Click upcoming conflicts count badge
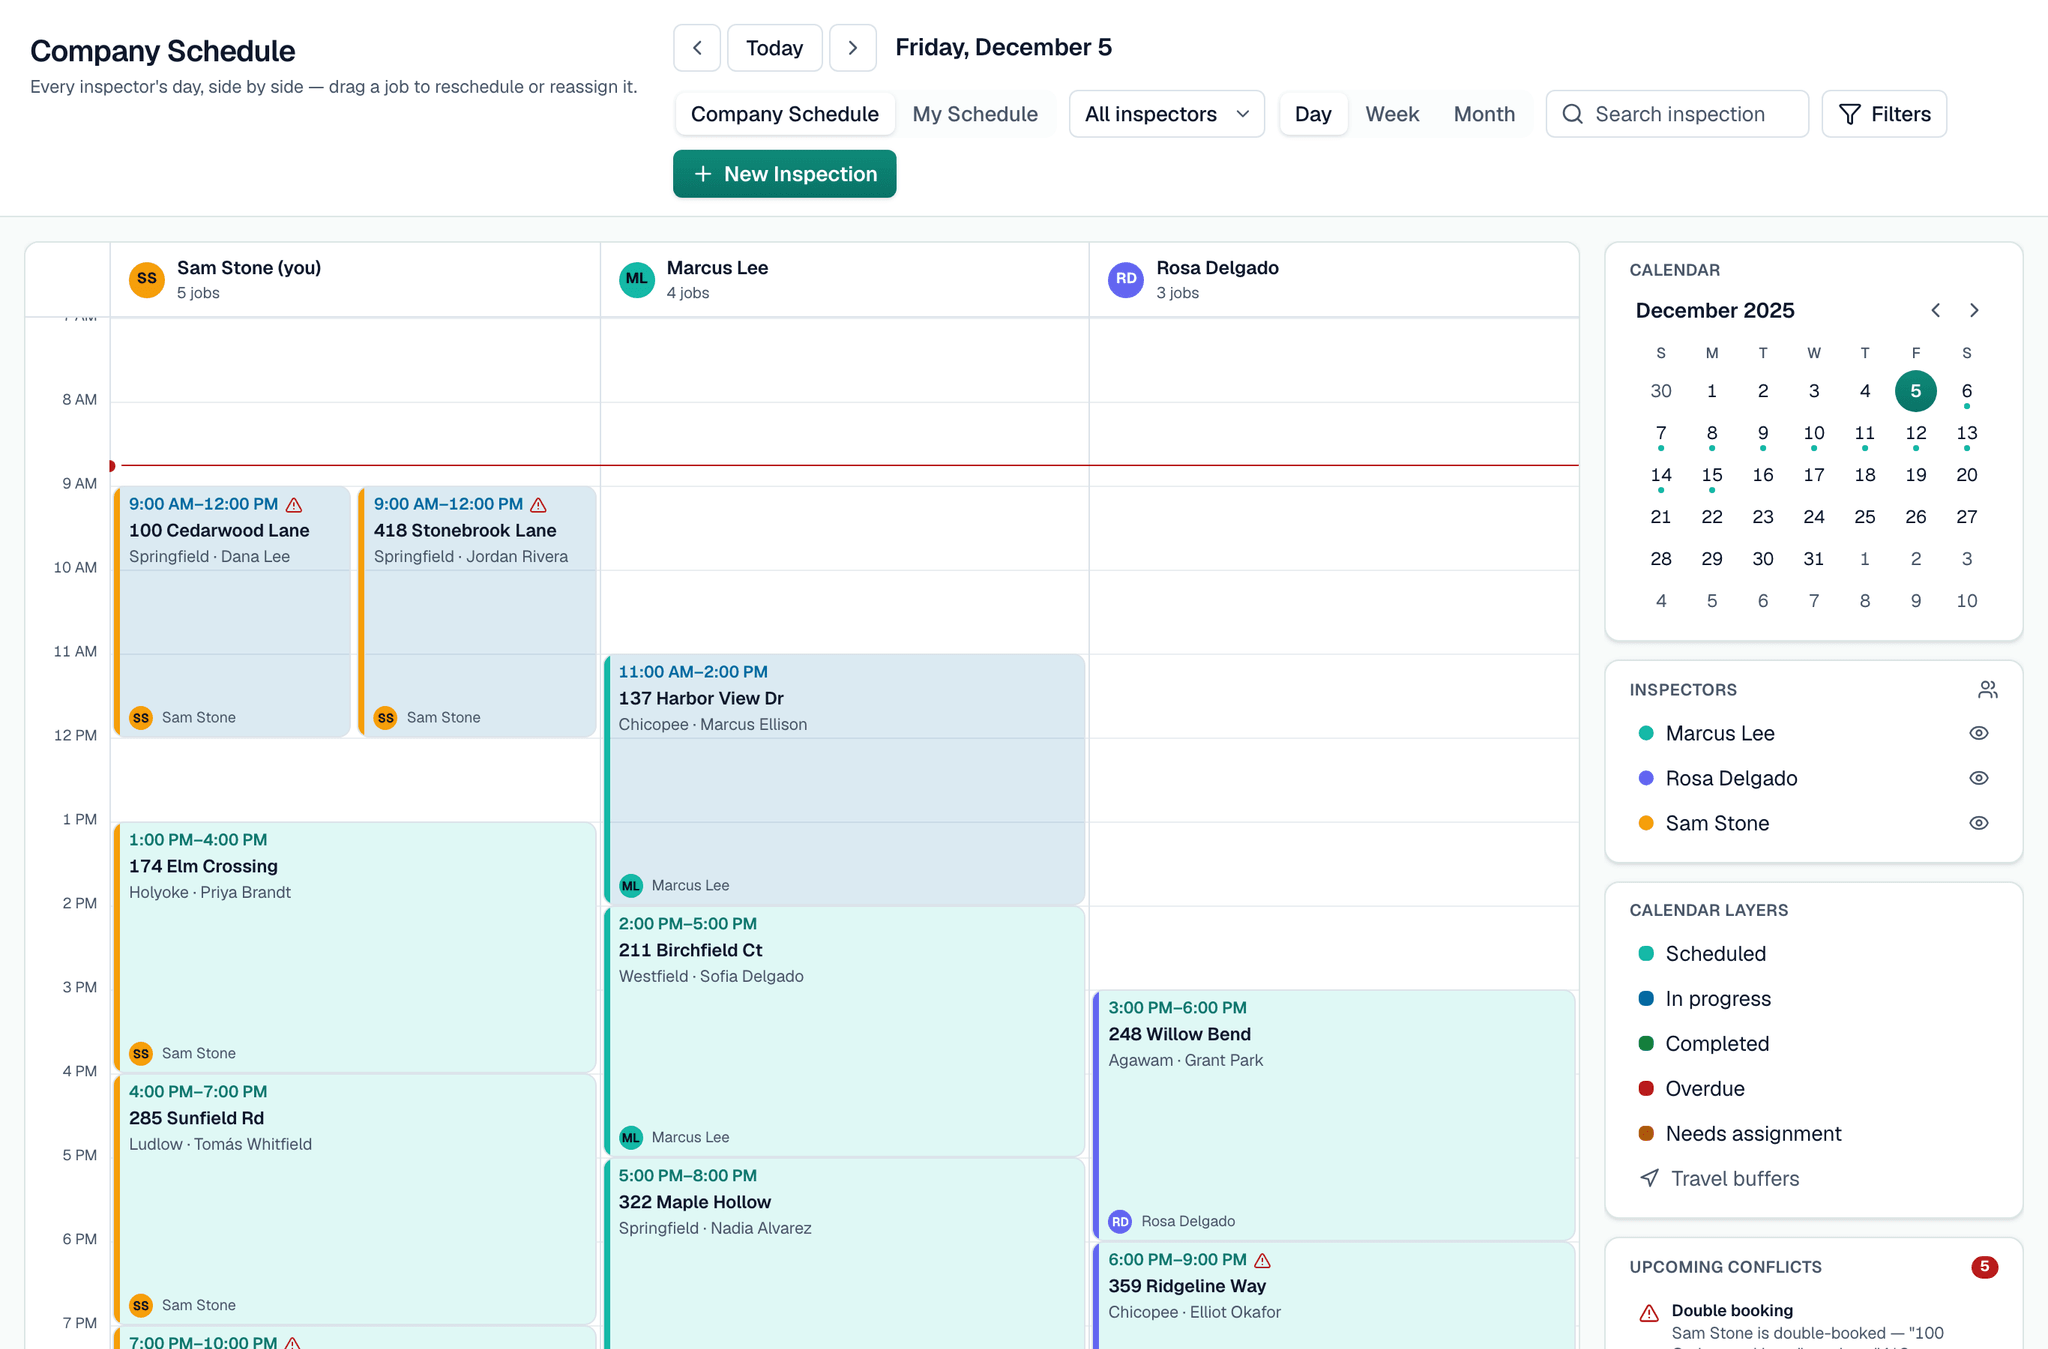This screenshot has width=2048, height=1349. pyautogui.click(x=1984, y=1267)
